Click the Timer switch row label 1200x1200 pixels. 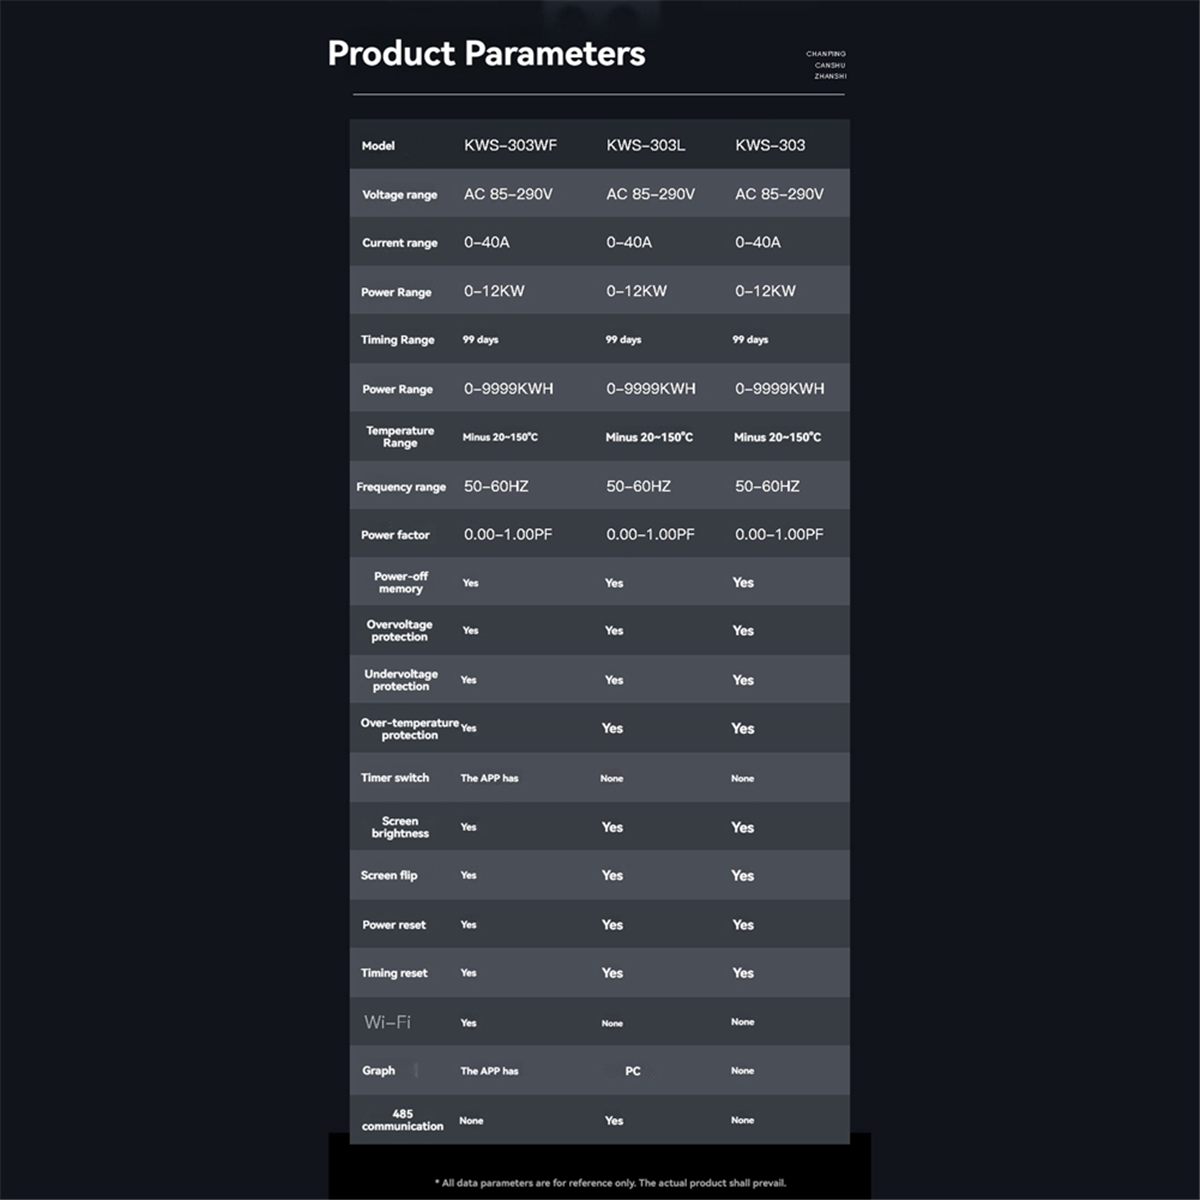click(394, 778)
